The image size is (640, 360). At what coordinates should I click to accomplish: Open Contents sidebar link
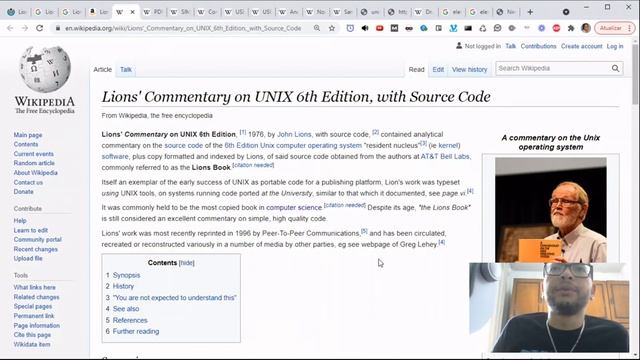pos(26,144)
